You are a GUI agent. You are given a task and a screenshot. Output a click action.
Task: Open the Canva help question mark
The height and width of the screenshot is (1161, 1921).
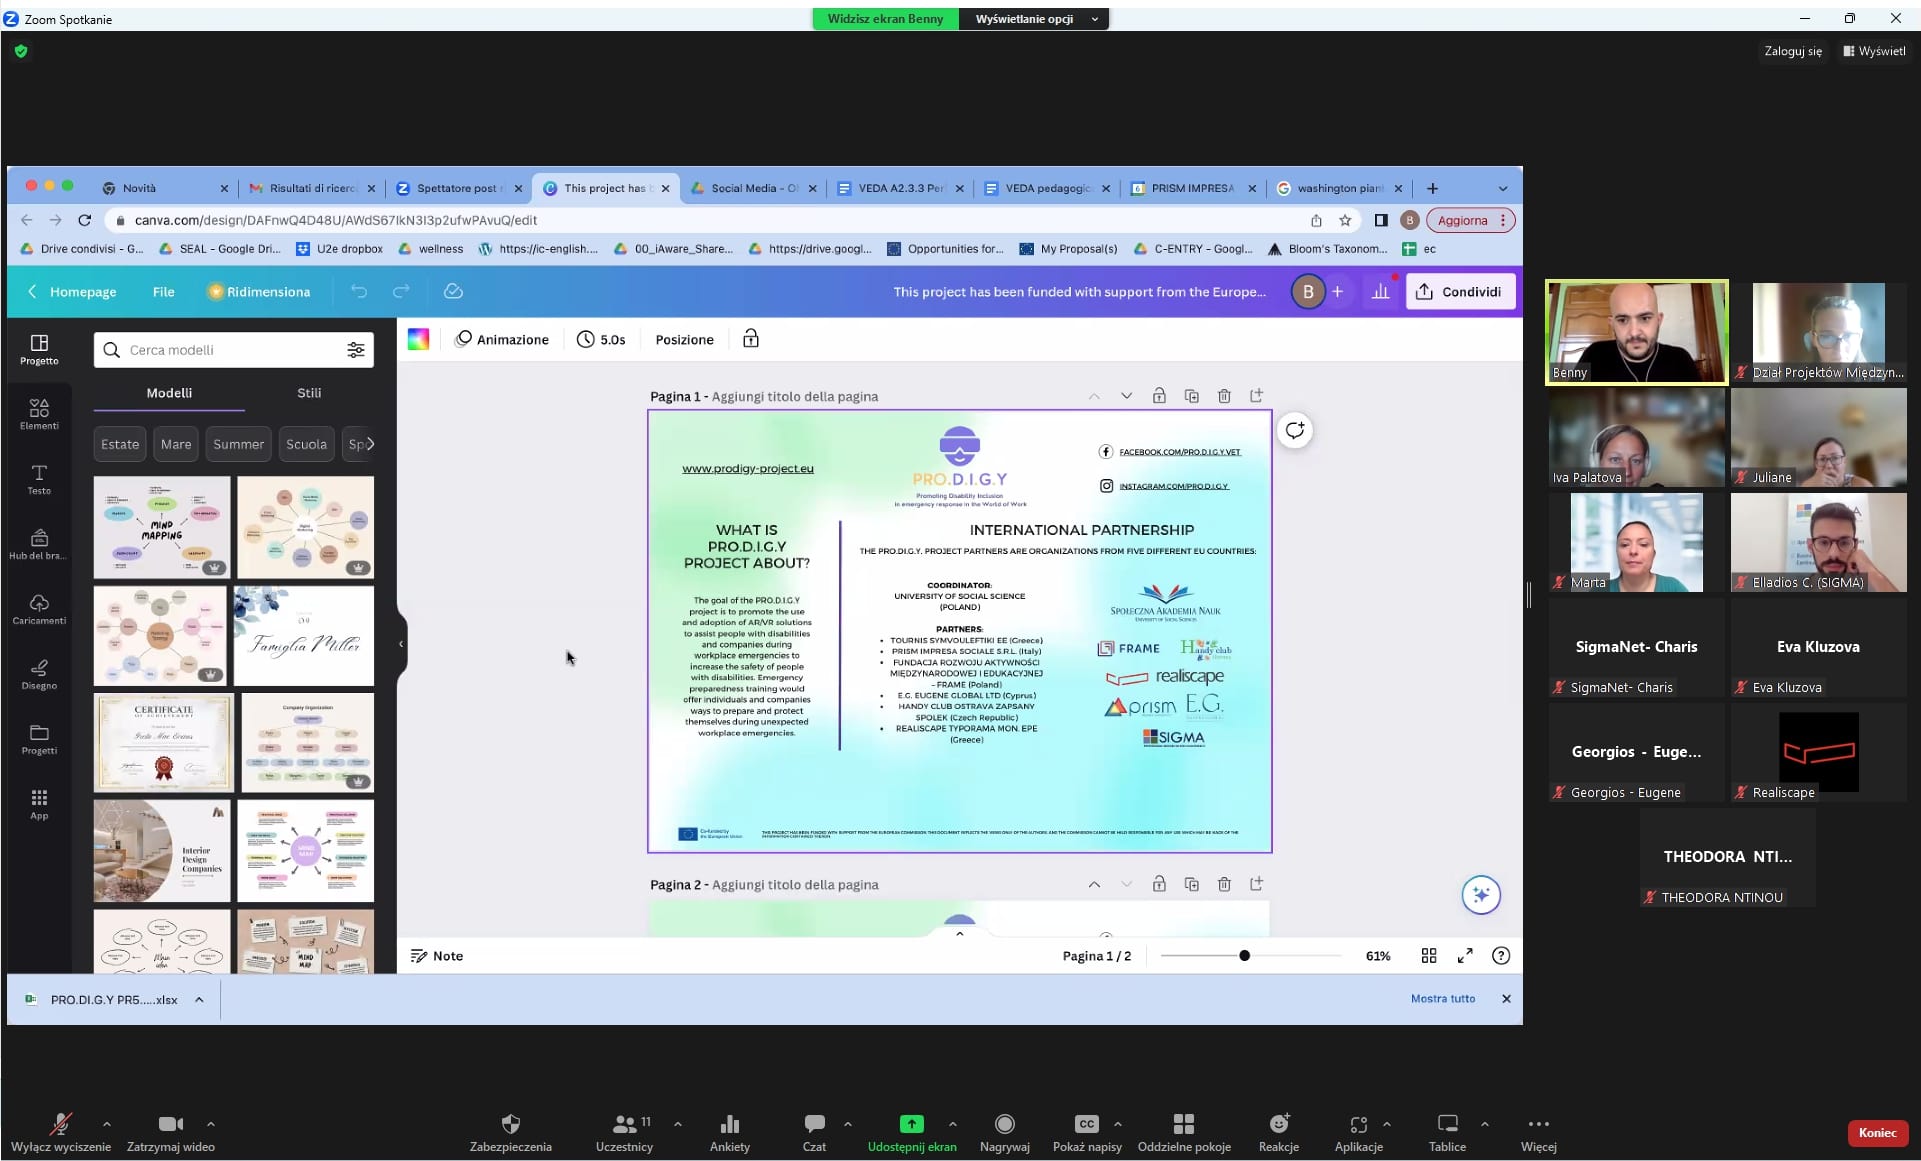(1501, 956)
